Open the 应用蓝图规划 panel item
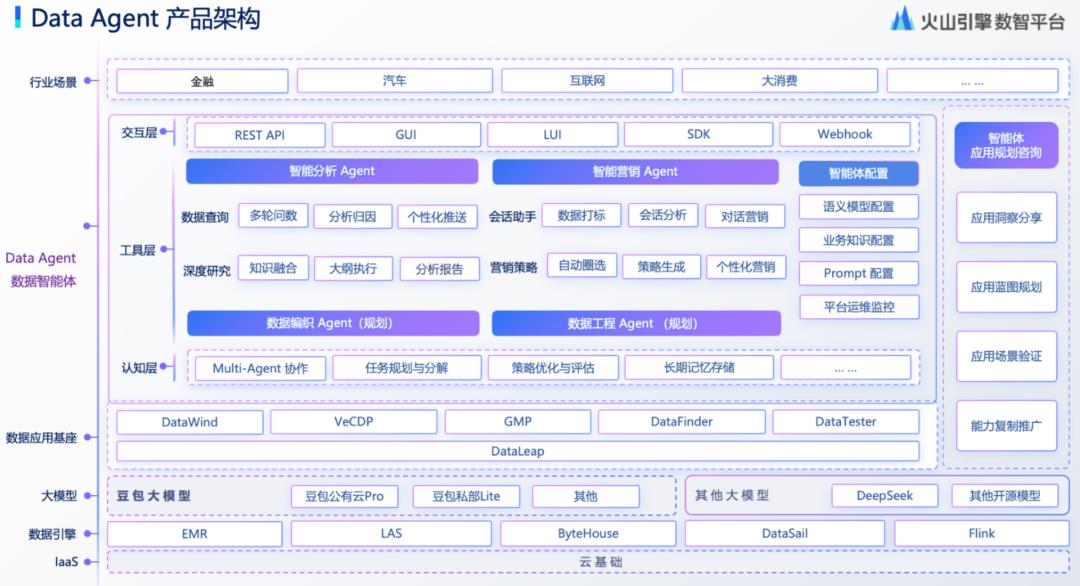This screenshot has height=586, width=1080. point(1006,287)
